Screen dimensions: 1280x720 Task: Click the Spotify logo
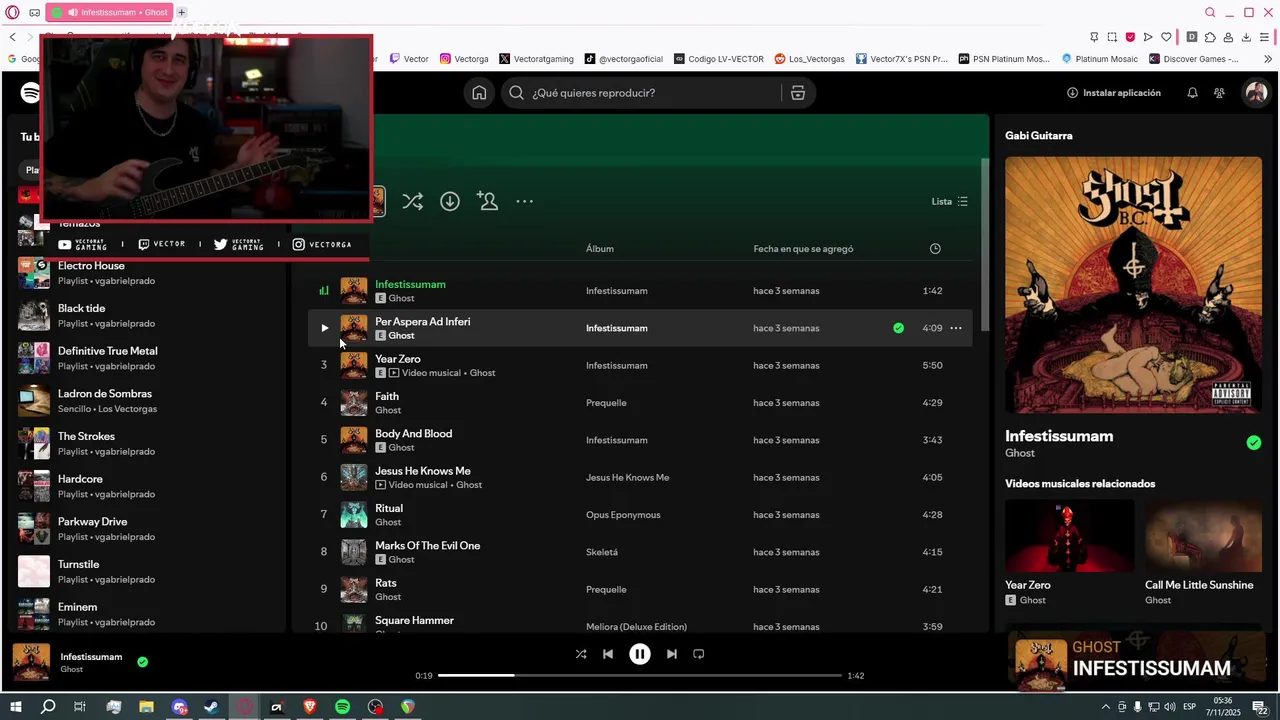tap(30, 93)
